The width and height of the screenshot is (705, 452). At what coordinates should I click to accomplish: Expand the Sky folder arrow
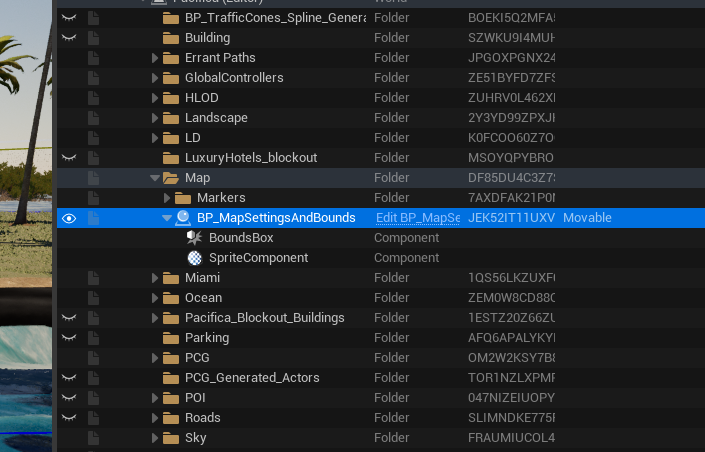point(155,438)
